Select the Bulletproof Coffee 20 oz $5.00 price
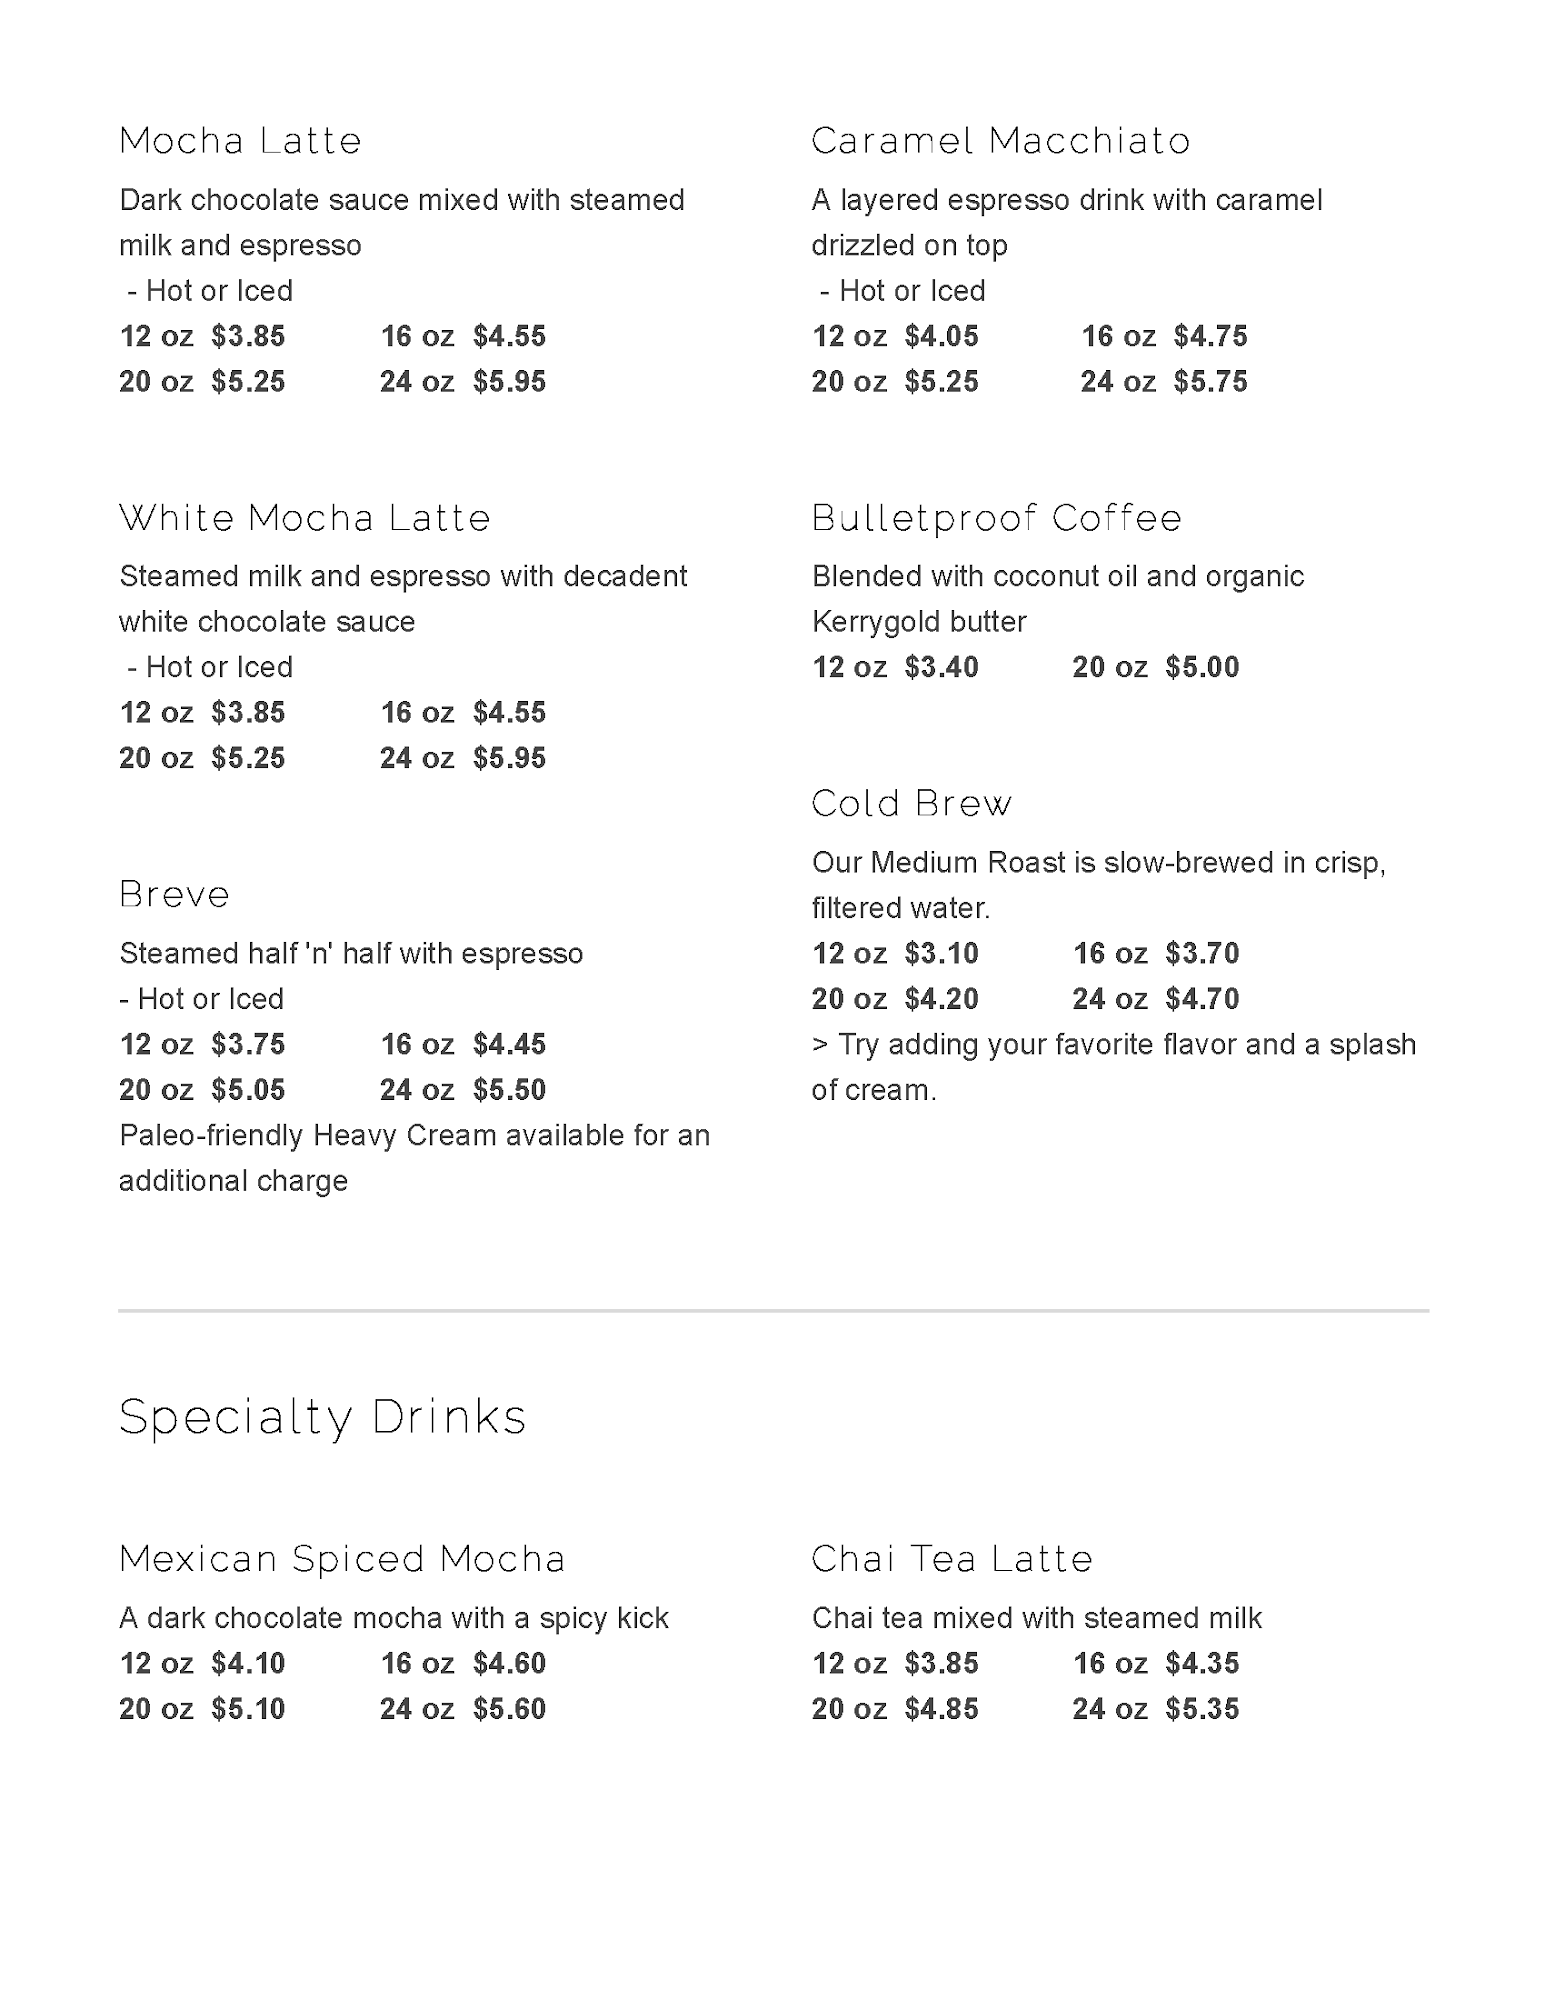 point(1155,667)
